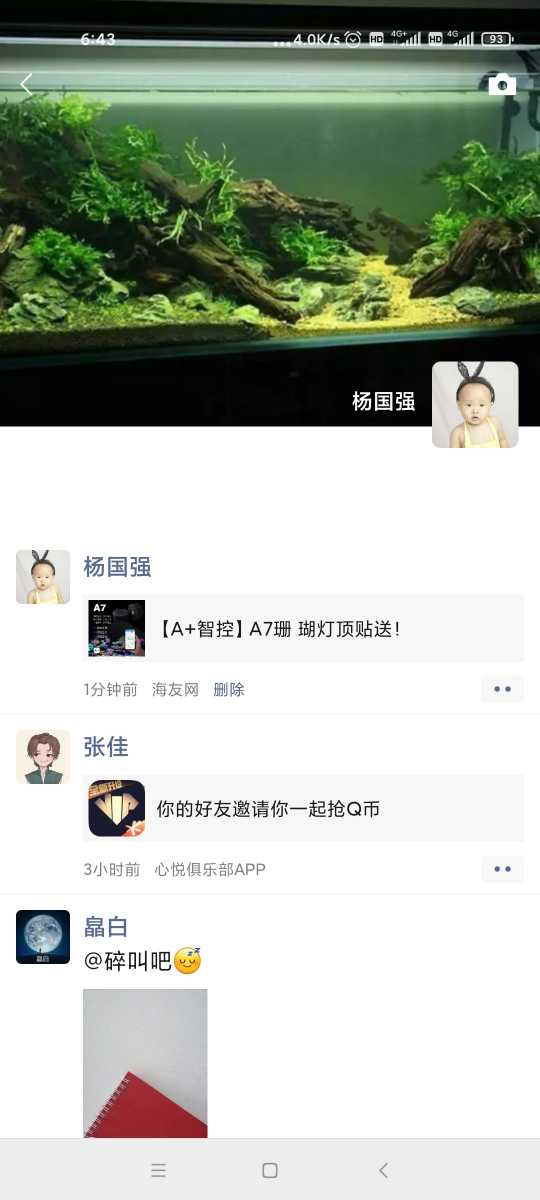Expand the like/comment menu on 张佳's post

(502, 869)
